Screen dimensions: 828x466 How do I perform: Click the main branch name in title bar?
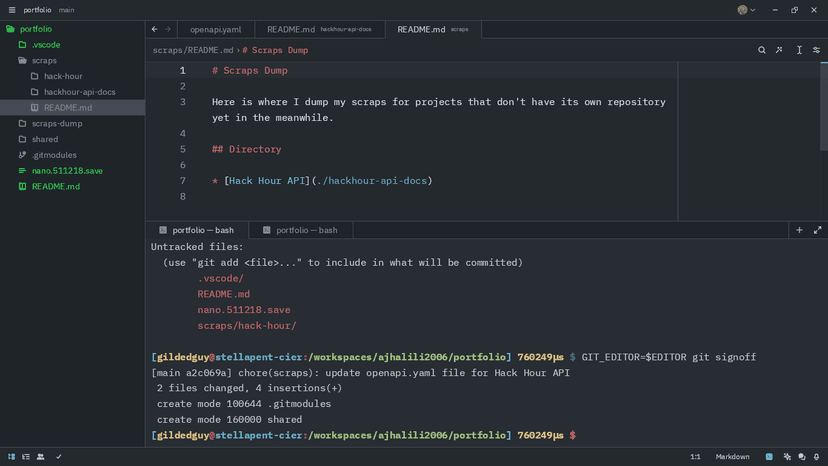pyautogui.click(x=66, y=10)
